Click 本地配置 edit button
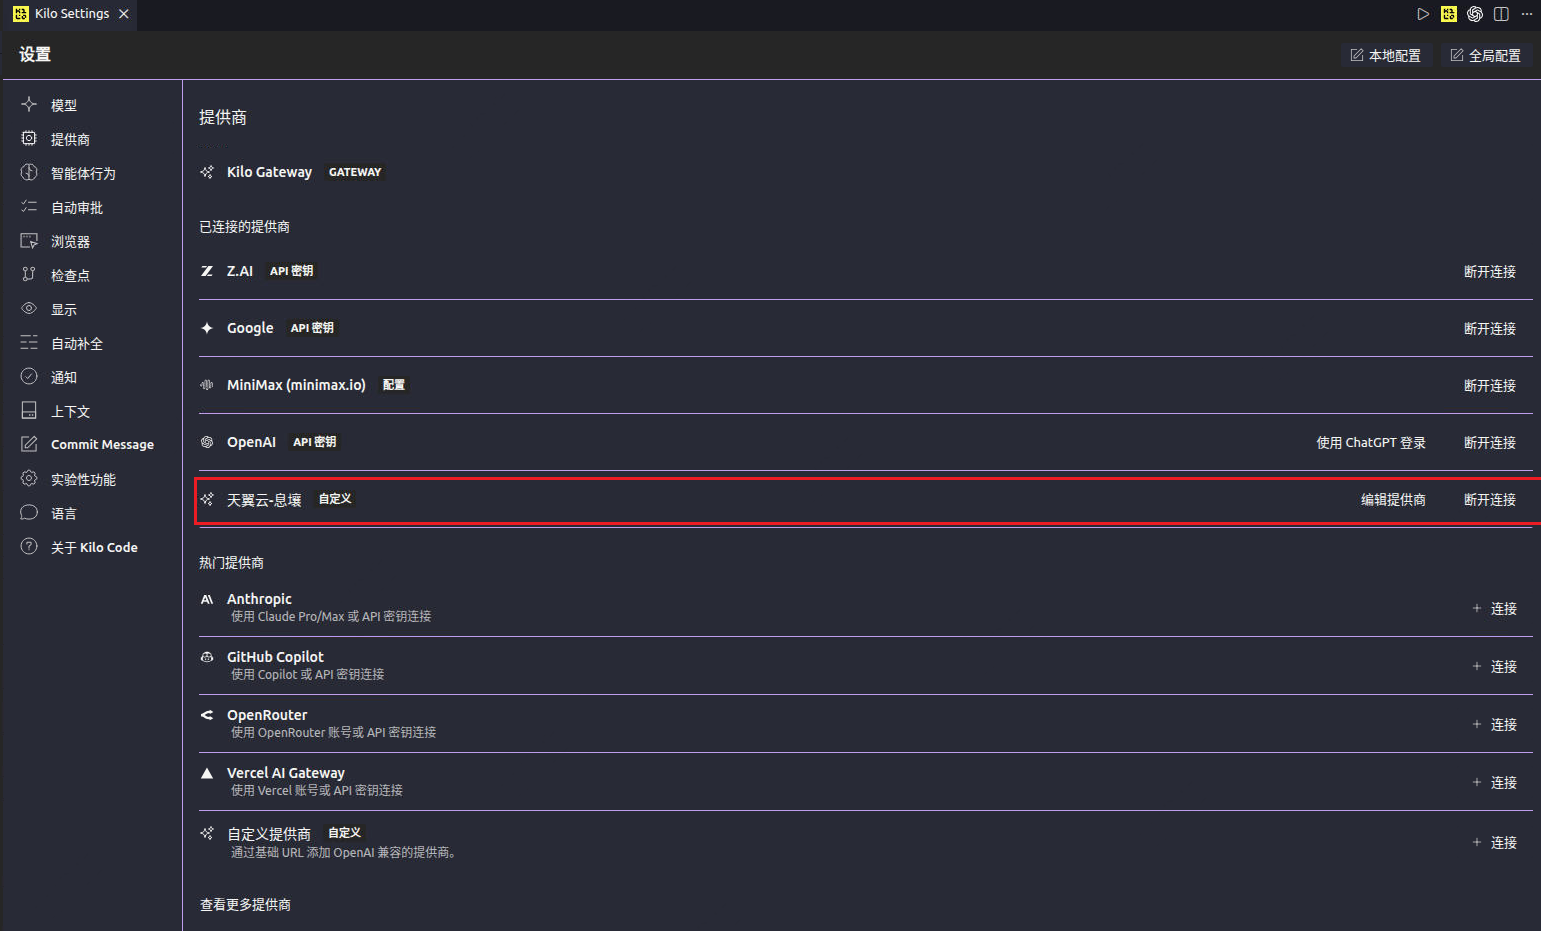Screen dimensions: 1541x931 point(1385,55)
